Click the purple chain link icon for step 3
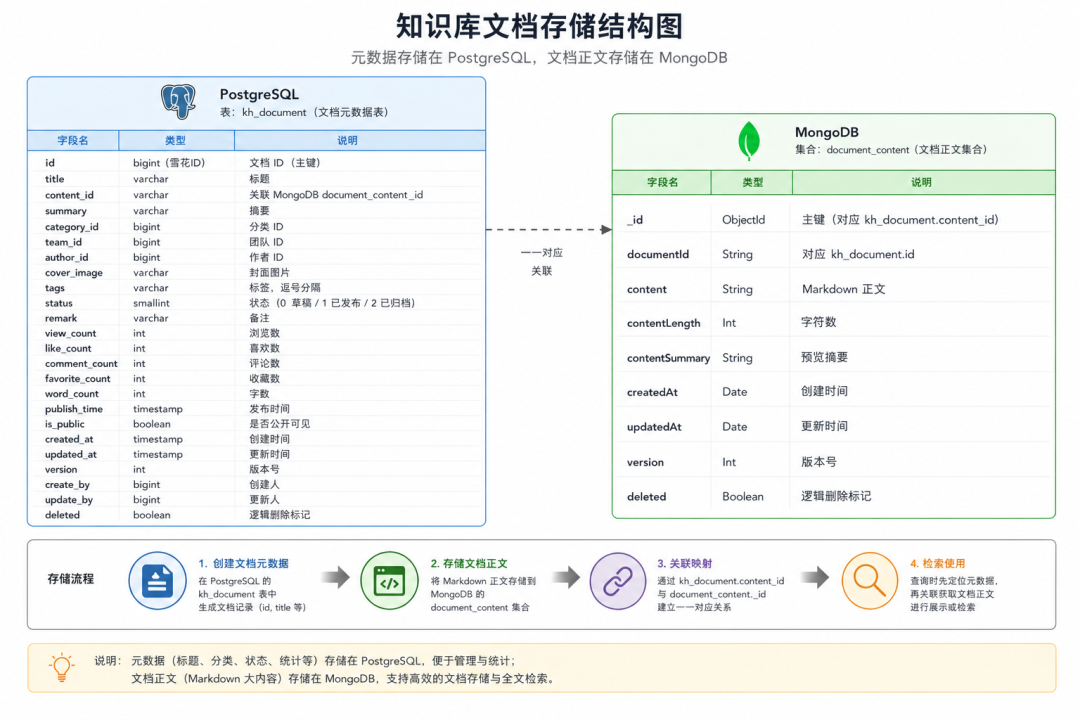The width and height of the screenshot is (1080, 720). (x=618, y=581)
